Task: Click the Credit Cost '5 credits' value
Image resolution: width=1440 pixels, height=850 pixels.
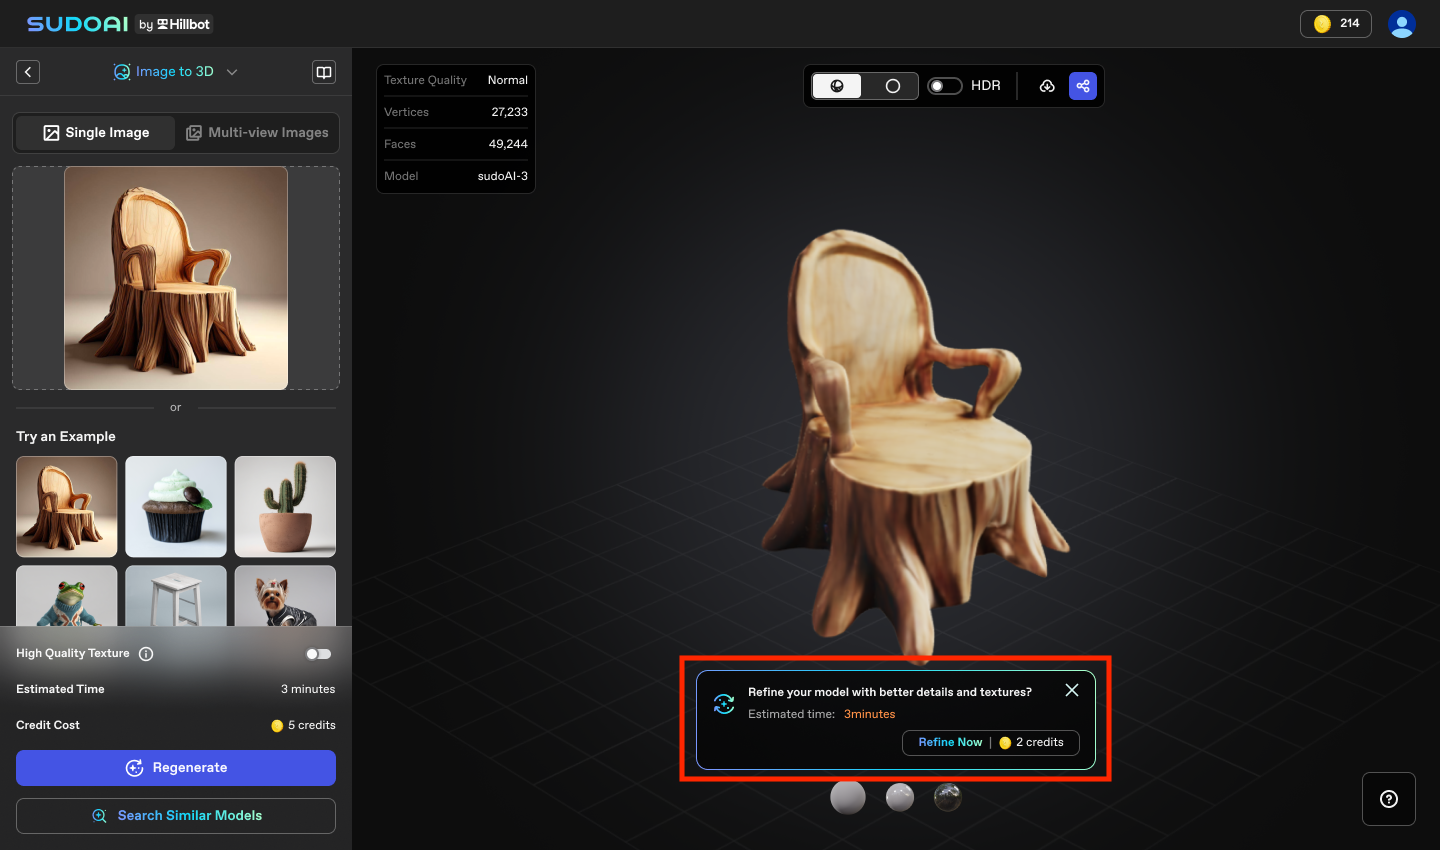Action: [x=304, y=726]
